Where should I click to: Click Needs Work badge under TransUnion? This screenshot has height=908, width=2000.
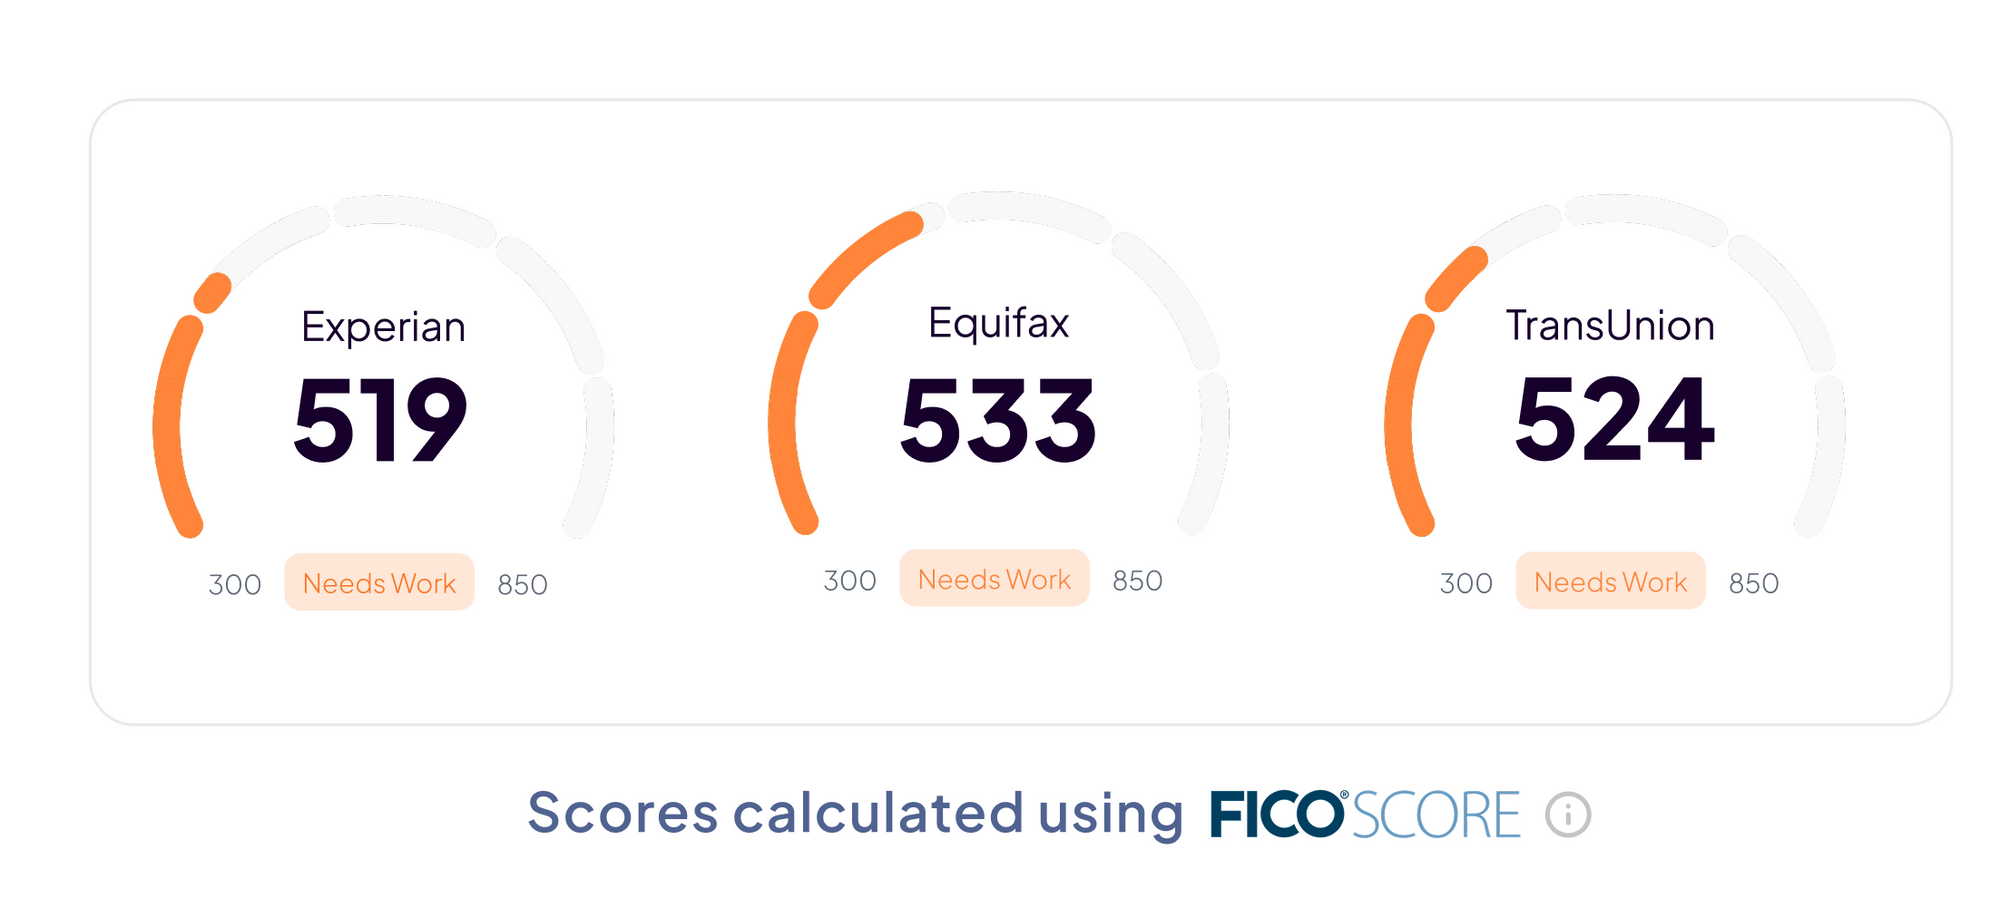pos(1610,582)
